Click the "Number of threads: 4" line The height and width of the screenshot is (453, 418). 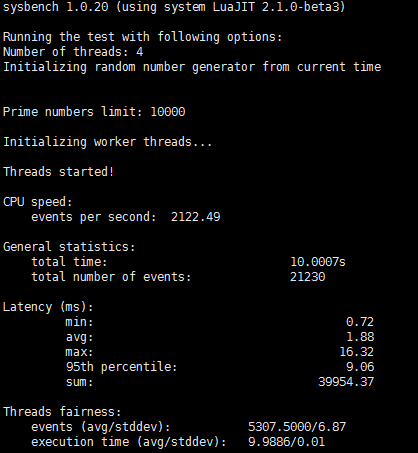[x=73, y=52]
